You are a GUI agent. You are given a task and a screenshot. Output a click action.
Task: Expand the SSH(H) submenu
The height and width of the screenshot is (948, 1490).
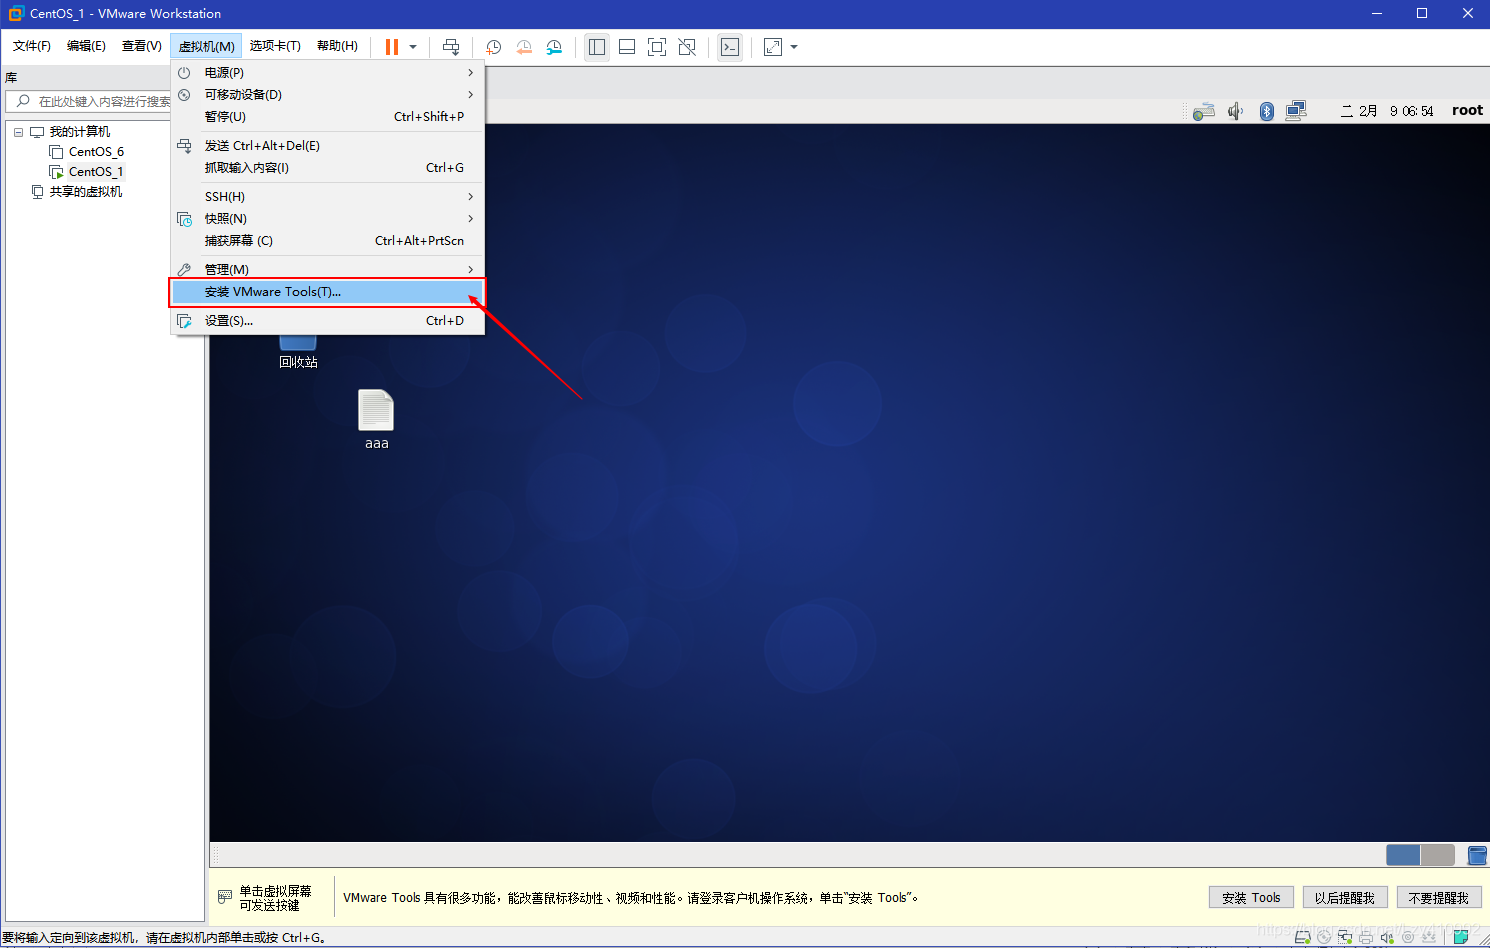click(328, 197)
